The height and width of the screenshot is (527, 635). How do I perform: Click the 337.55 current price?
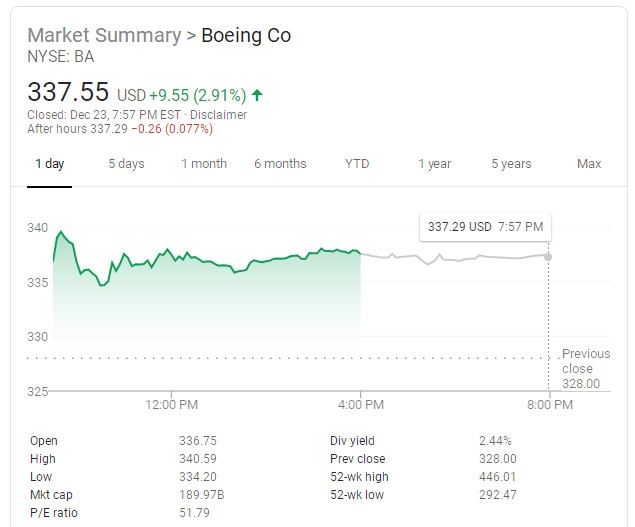68,93
